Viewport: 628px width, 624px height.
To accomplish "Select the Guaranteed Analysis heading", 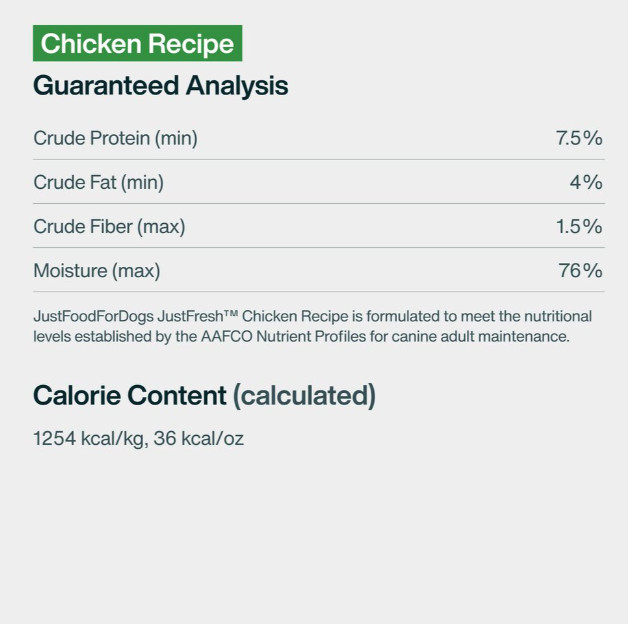I will [x=161, y=86].
